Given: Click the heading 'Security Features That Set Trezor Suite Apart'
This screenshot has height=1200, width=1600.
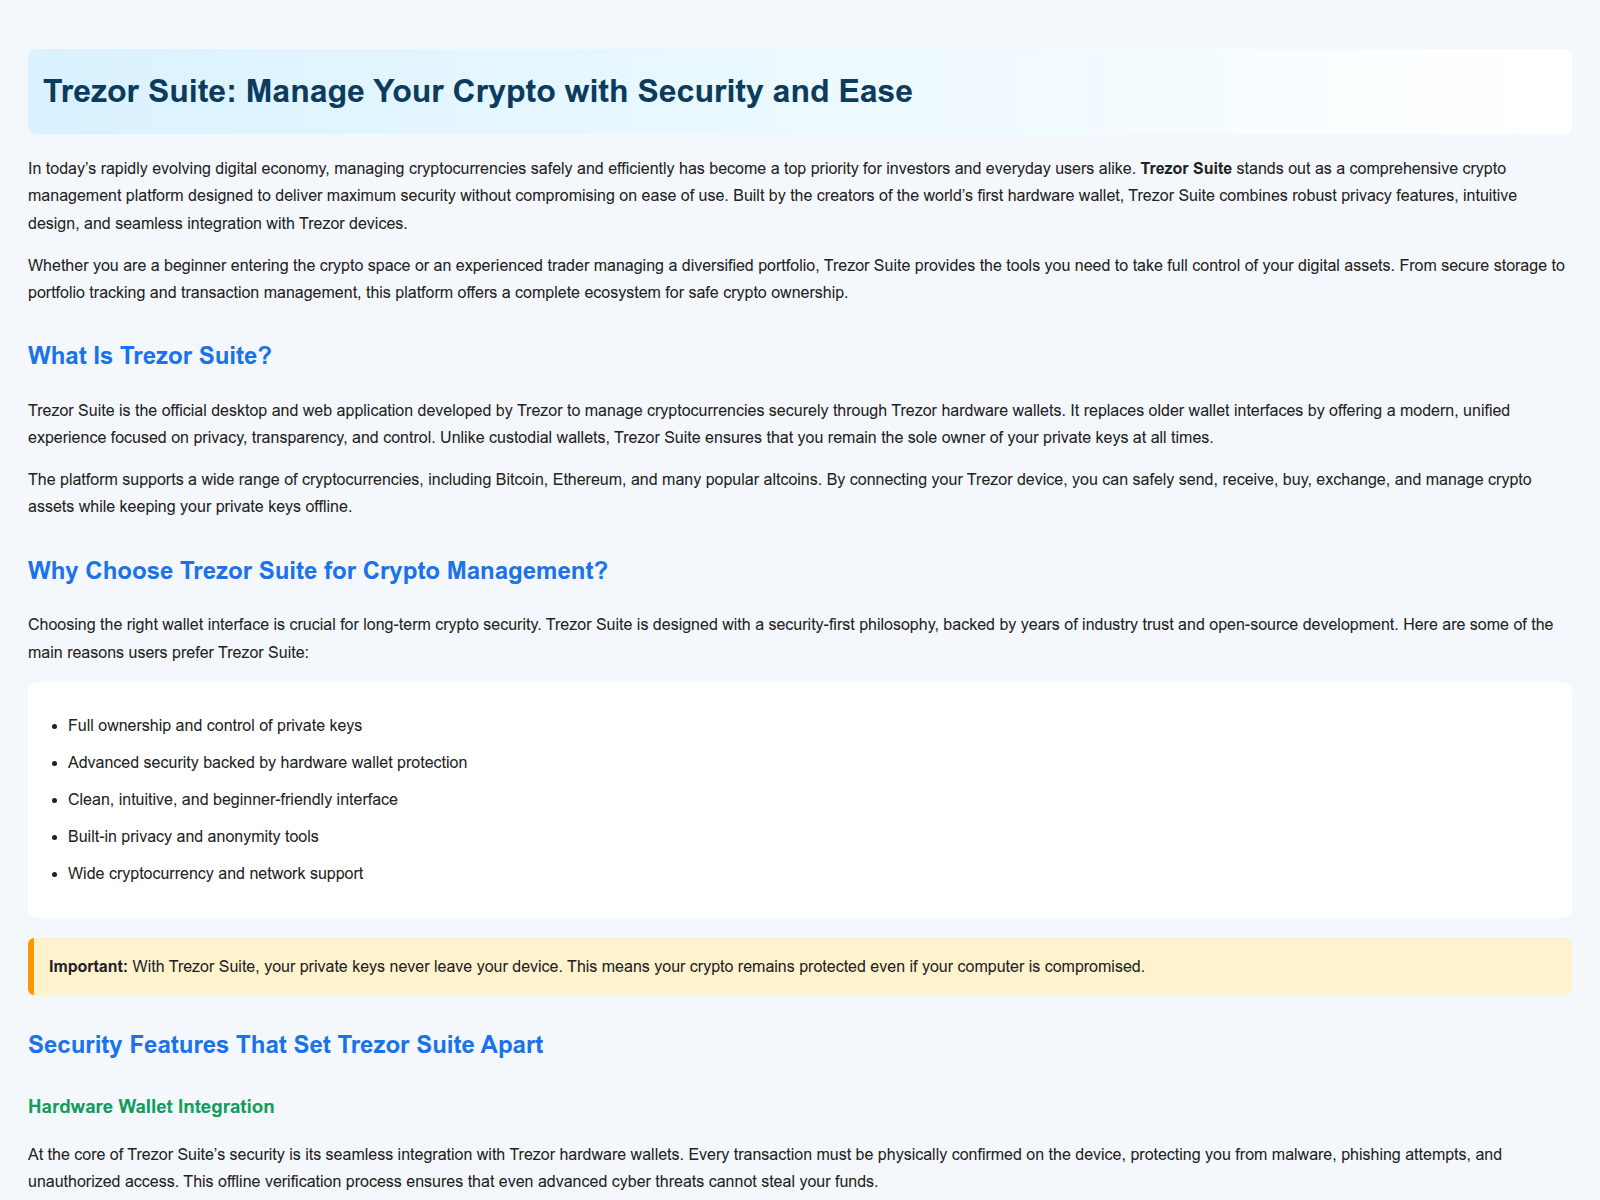Looking at the screenshot, I should (x=286, y=1045).
